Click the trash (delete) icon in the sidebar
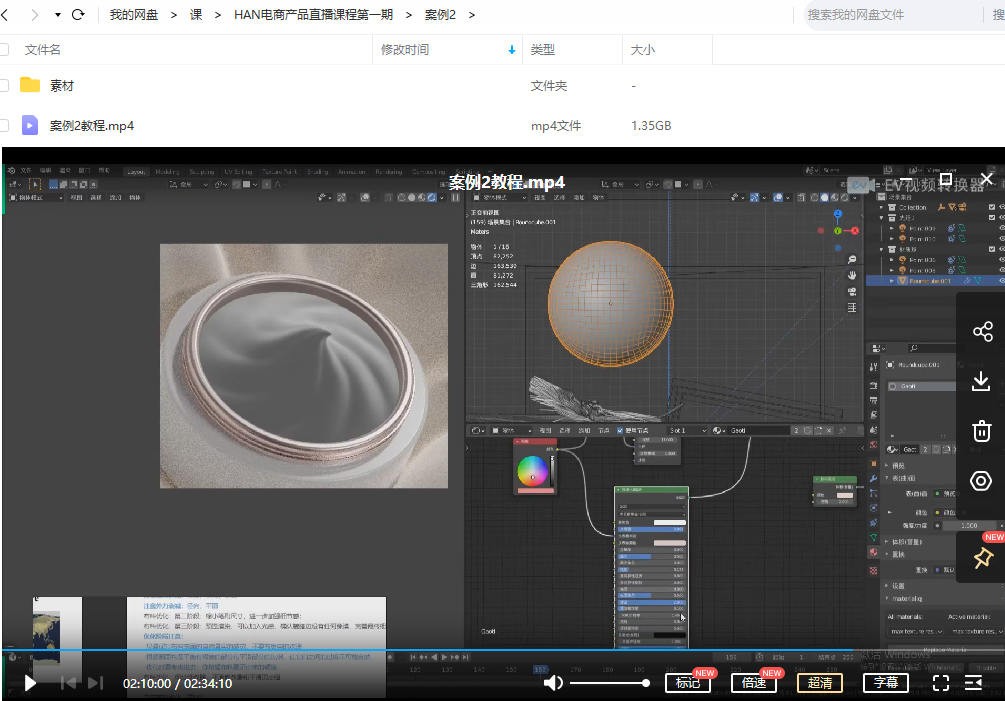 point(981,430)
